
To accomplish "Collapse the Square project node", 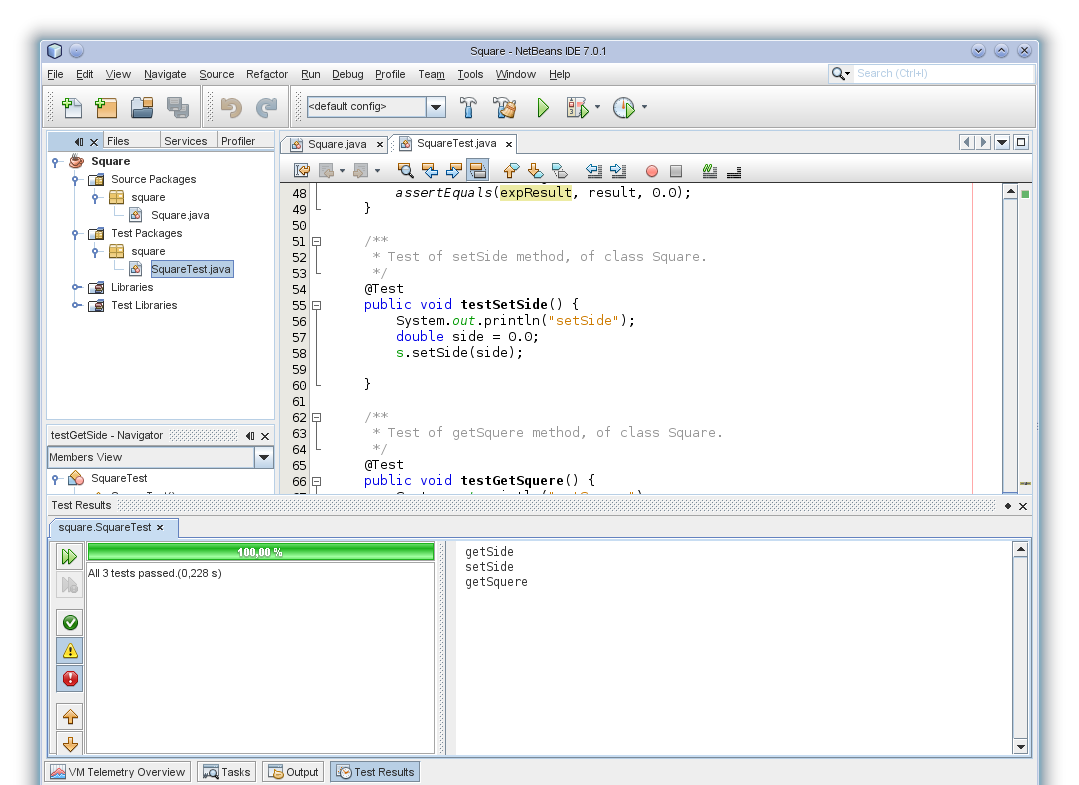I will click(55, 162).
